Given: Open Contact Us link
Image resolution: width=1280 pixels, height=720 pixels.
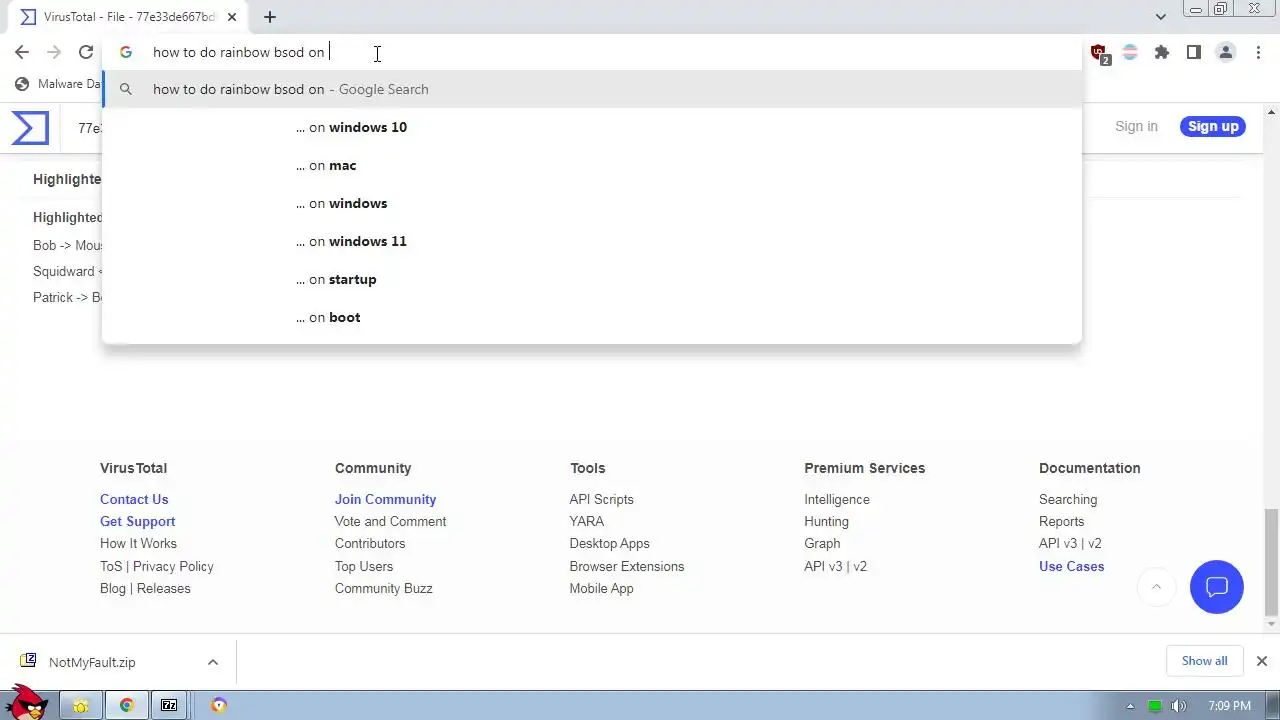Looking at the screenshot, I should tap(134, 499).
